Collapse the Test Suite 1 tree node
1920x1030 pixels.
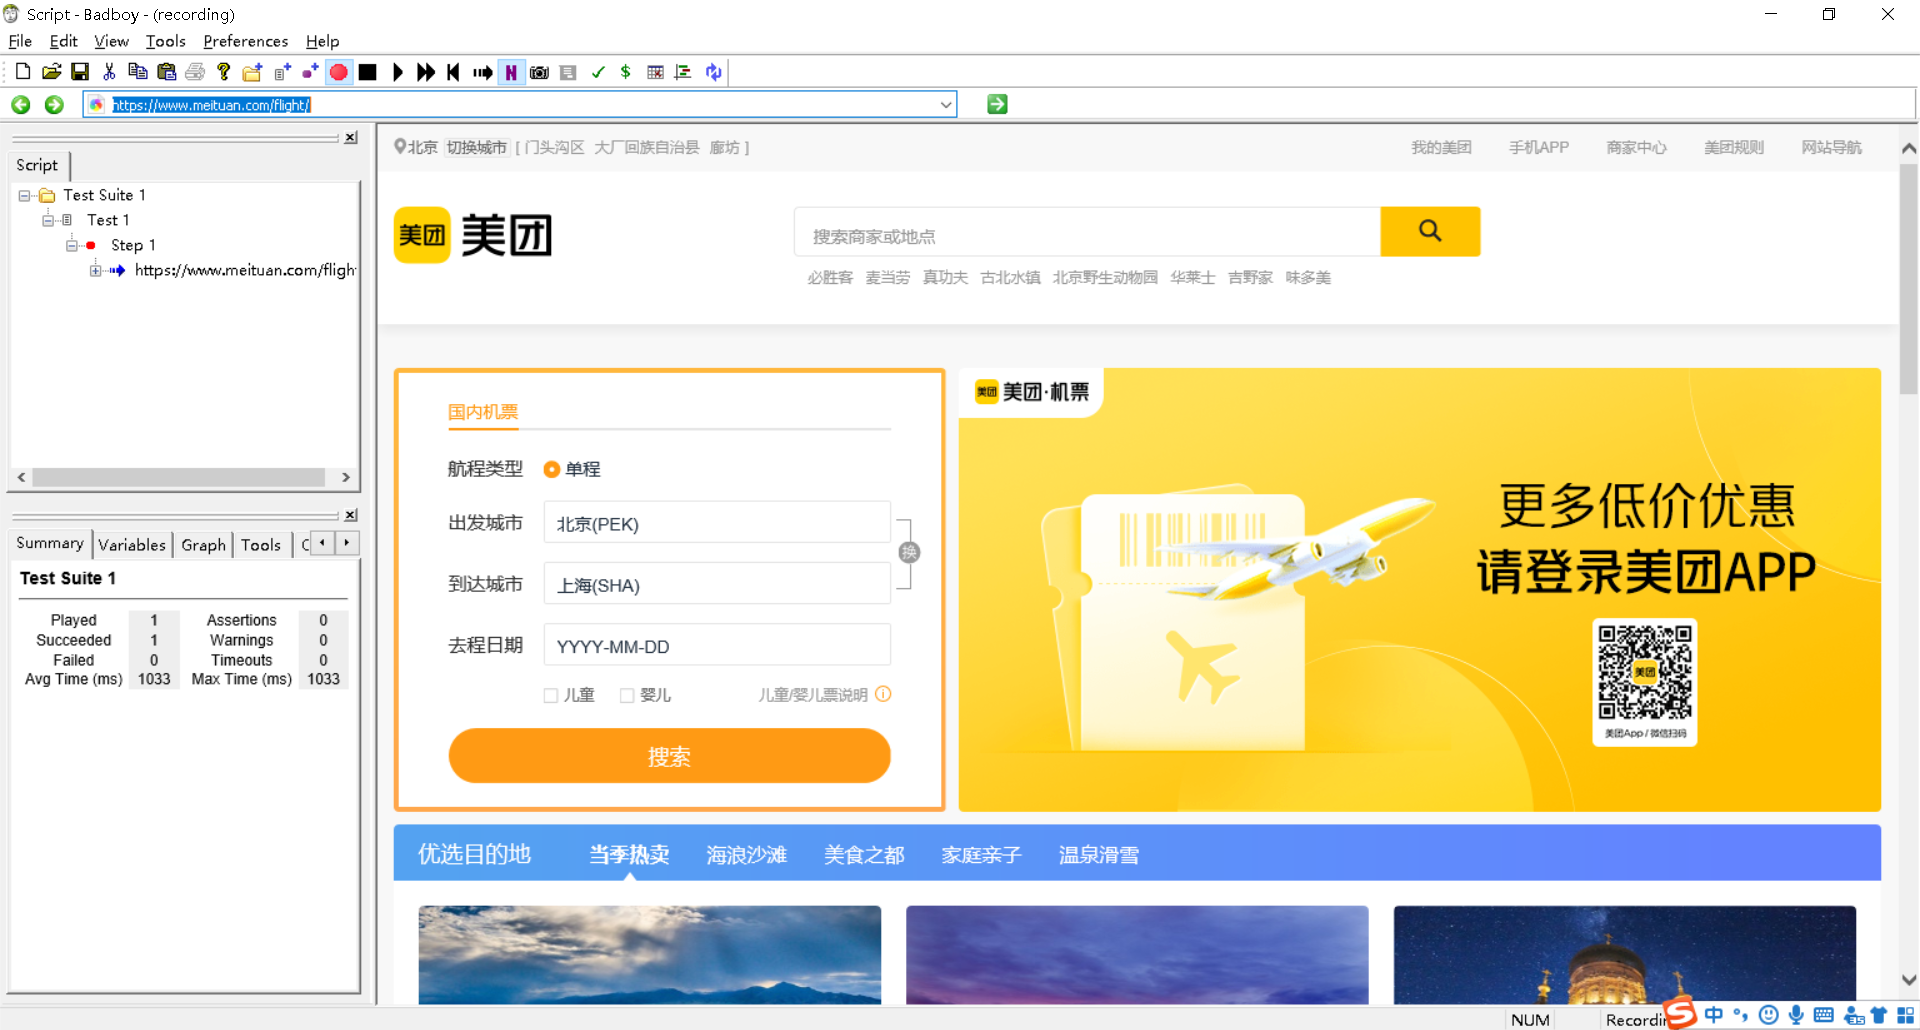[x=26, y=195]
